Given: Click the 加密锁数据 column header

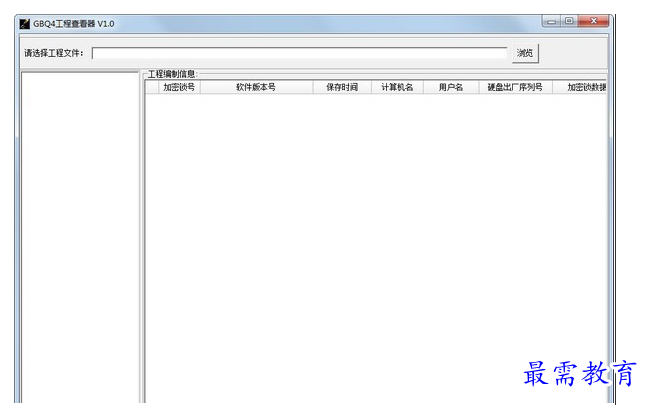Looking at the screenshot, I should (x=580, y=87).
